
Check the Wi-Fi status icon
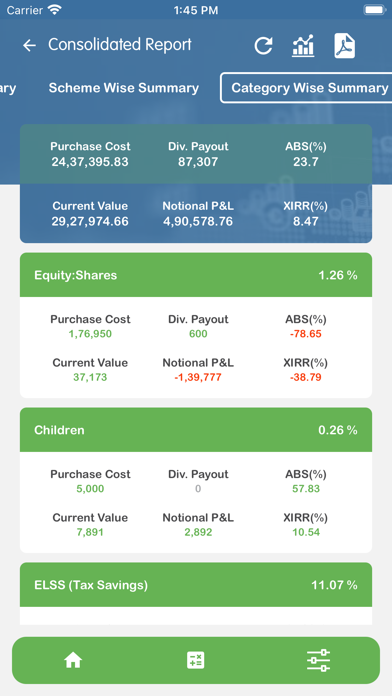55,10
